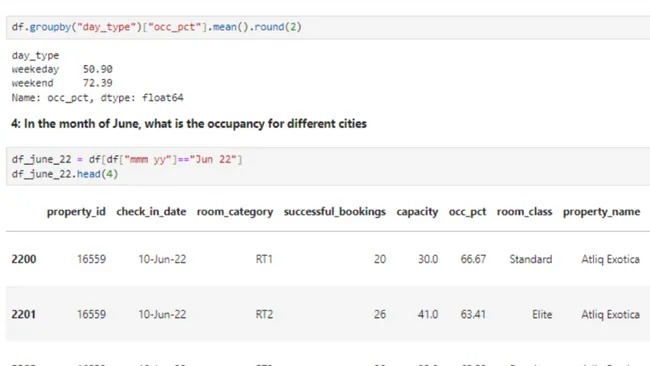Click the capacity column header
The width and height of the screenshot is (650, 366).
[417, 212]
